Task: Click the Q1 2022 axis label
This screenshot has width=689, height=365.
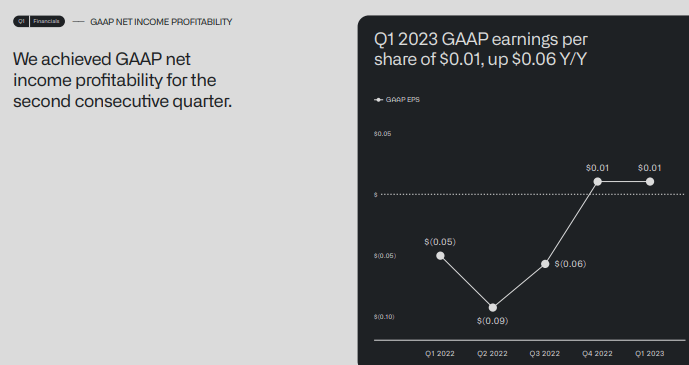Action: (x=440, y=354)
